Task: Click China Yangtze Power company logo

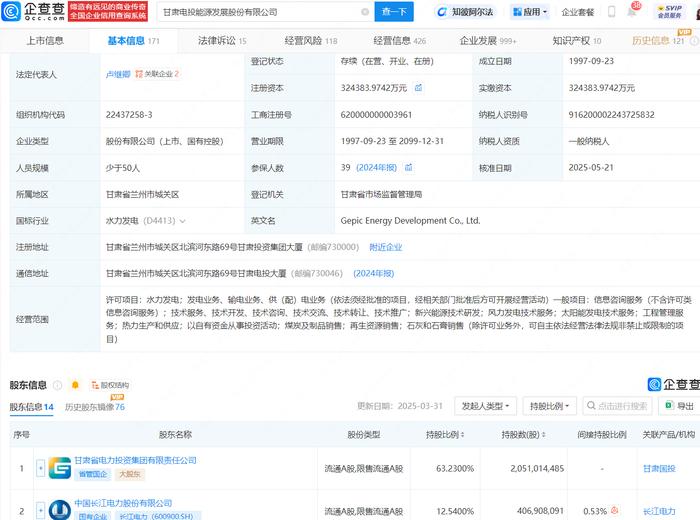Action: [60, 509]
